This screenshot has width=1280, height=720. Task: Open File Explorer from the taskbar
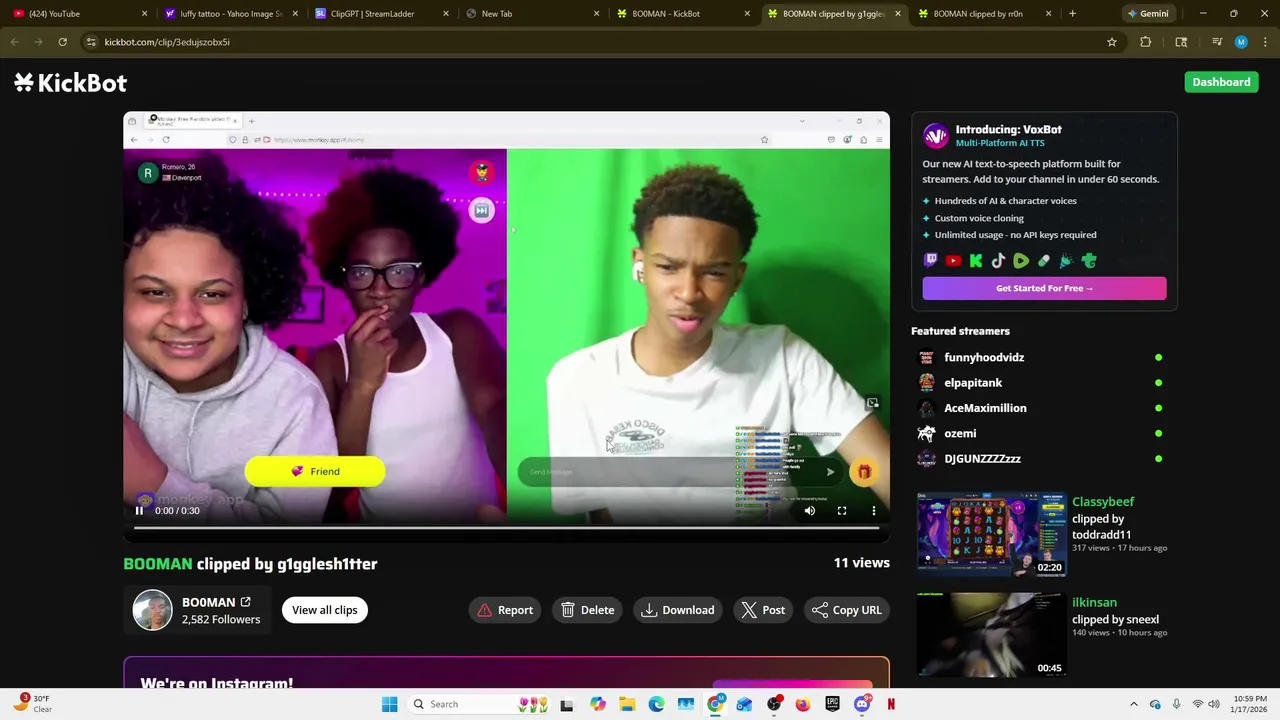(x=627, y=704)
